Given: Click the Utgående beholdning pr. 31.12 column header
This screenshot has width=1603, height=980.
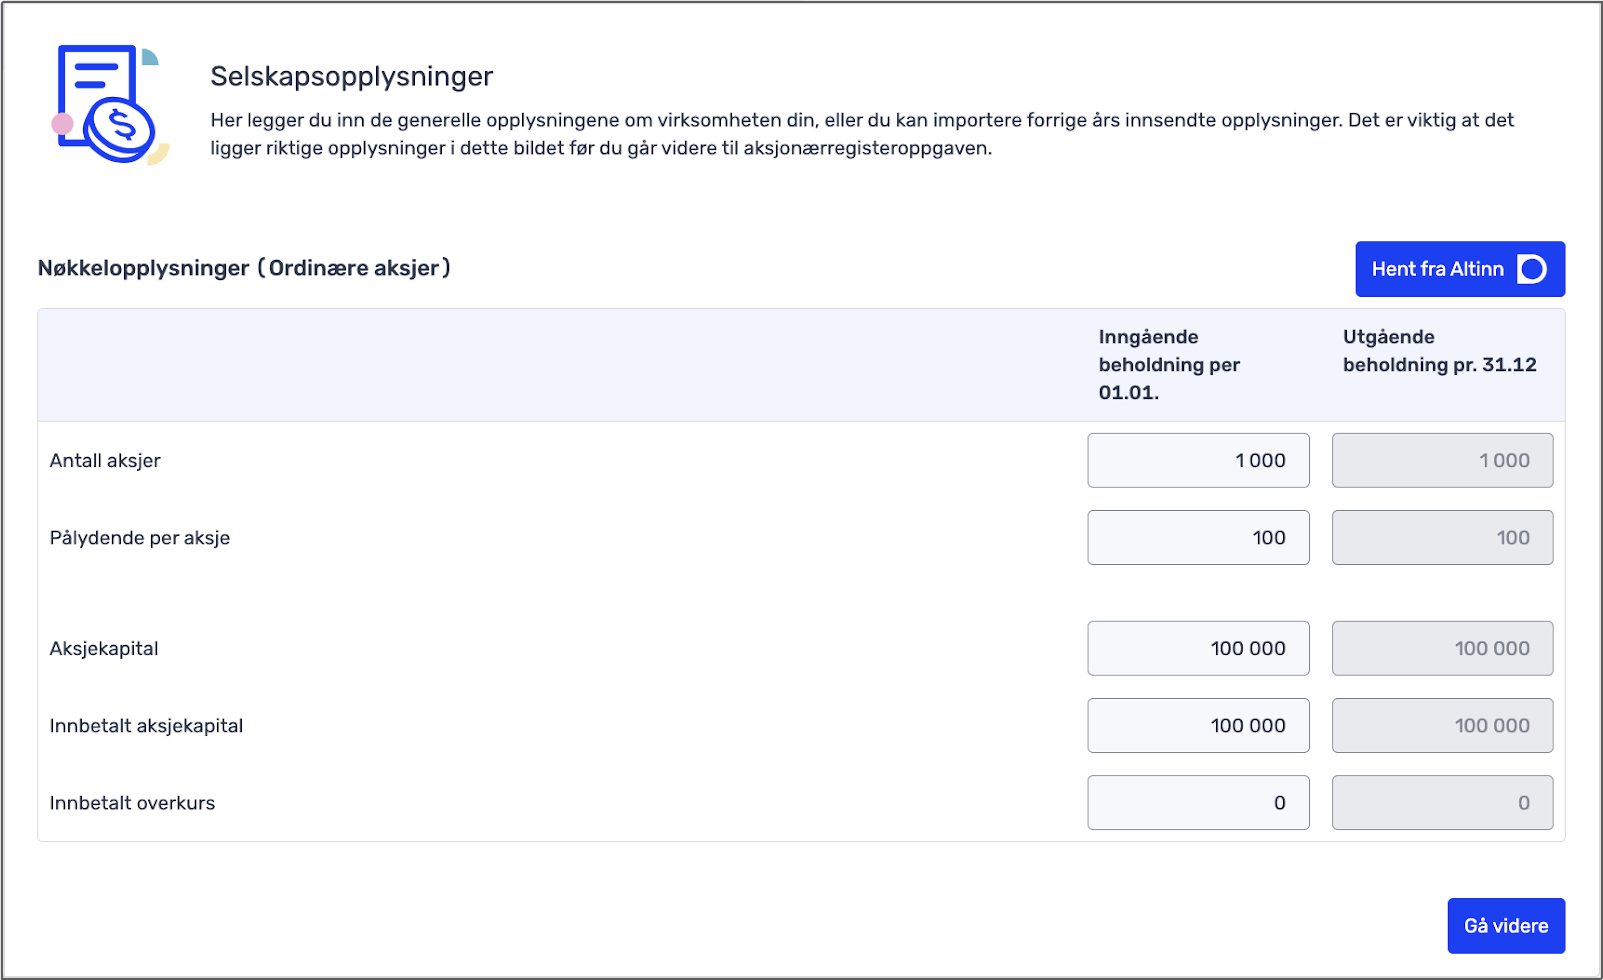Looking at the screenshot, I should [x=1439, y=351].
